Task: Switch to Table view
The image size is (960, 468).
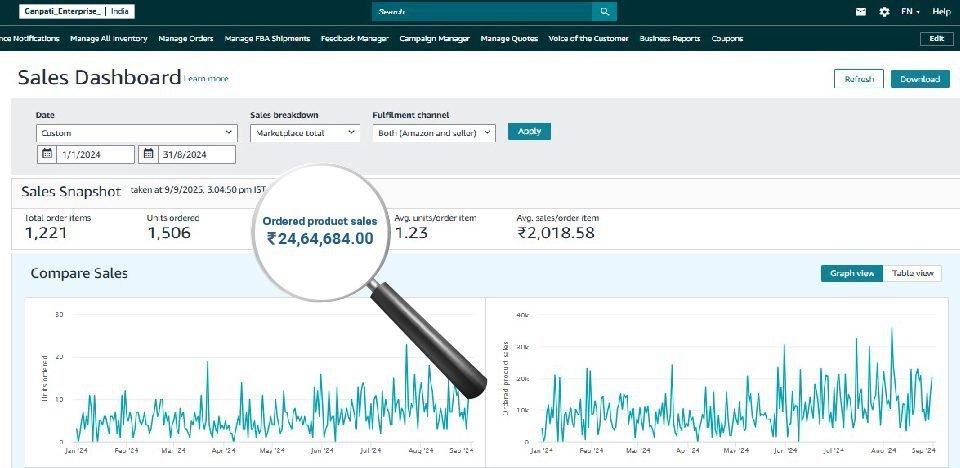Action: tap(912, 273)
